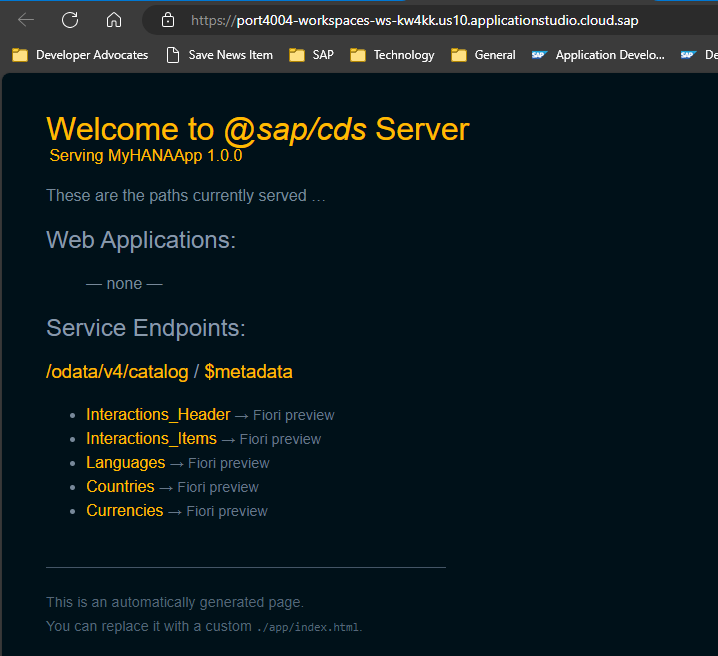Open the Application Develo... bookmark
Image resolution: width=718 pixels, height=656 pixels.
pos(598,55)
